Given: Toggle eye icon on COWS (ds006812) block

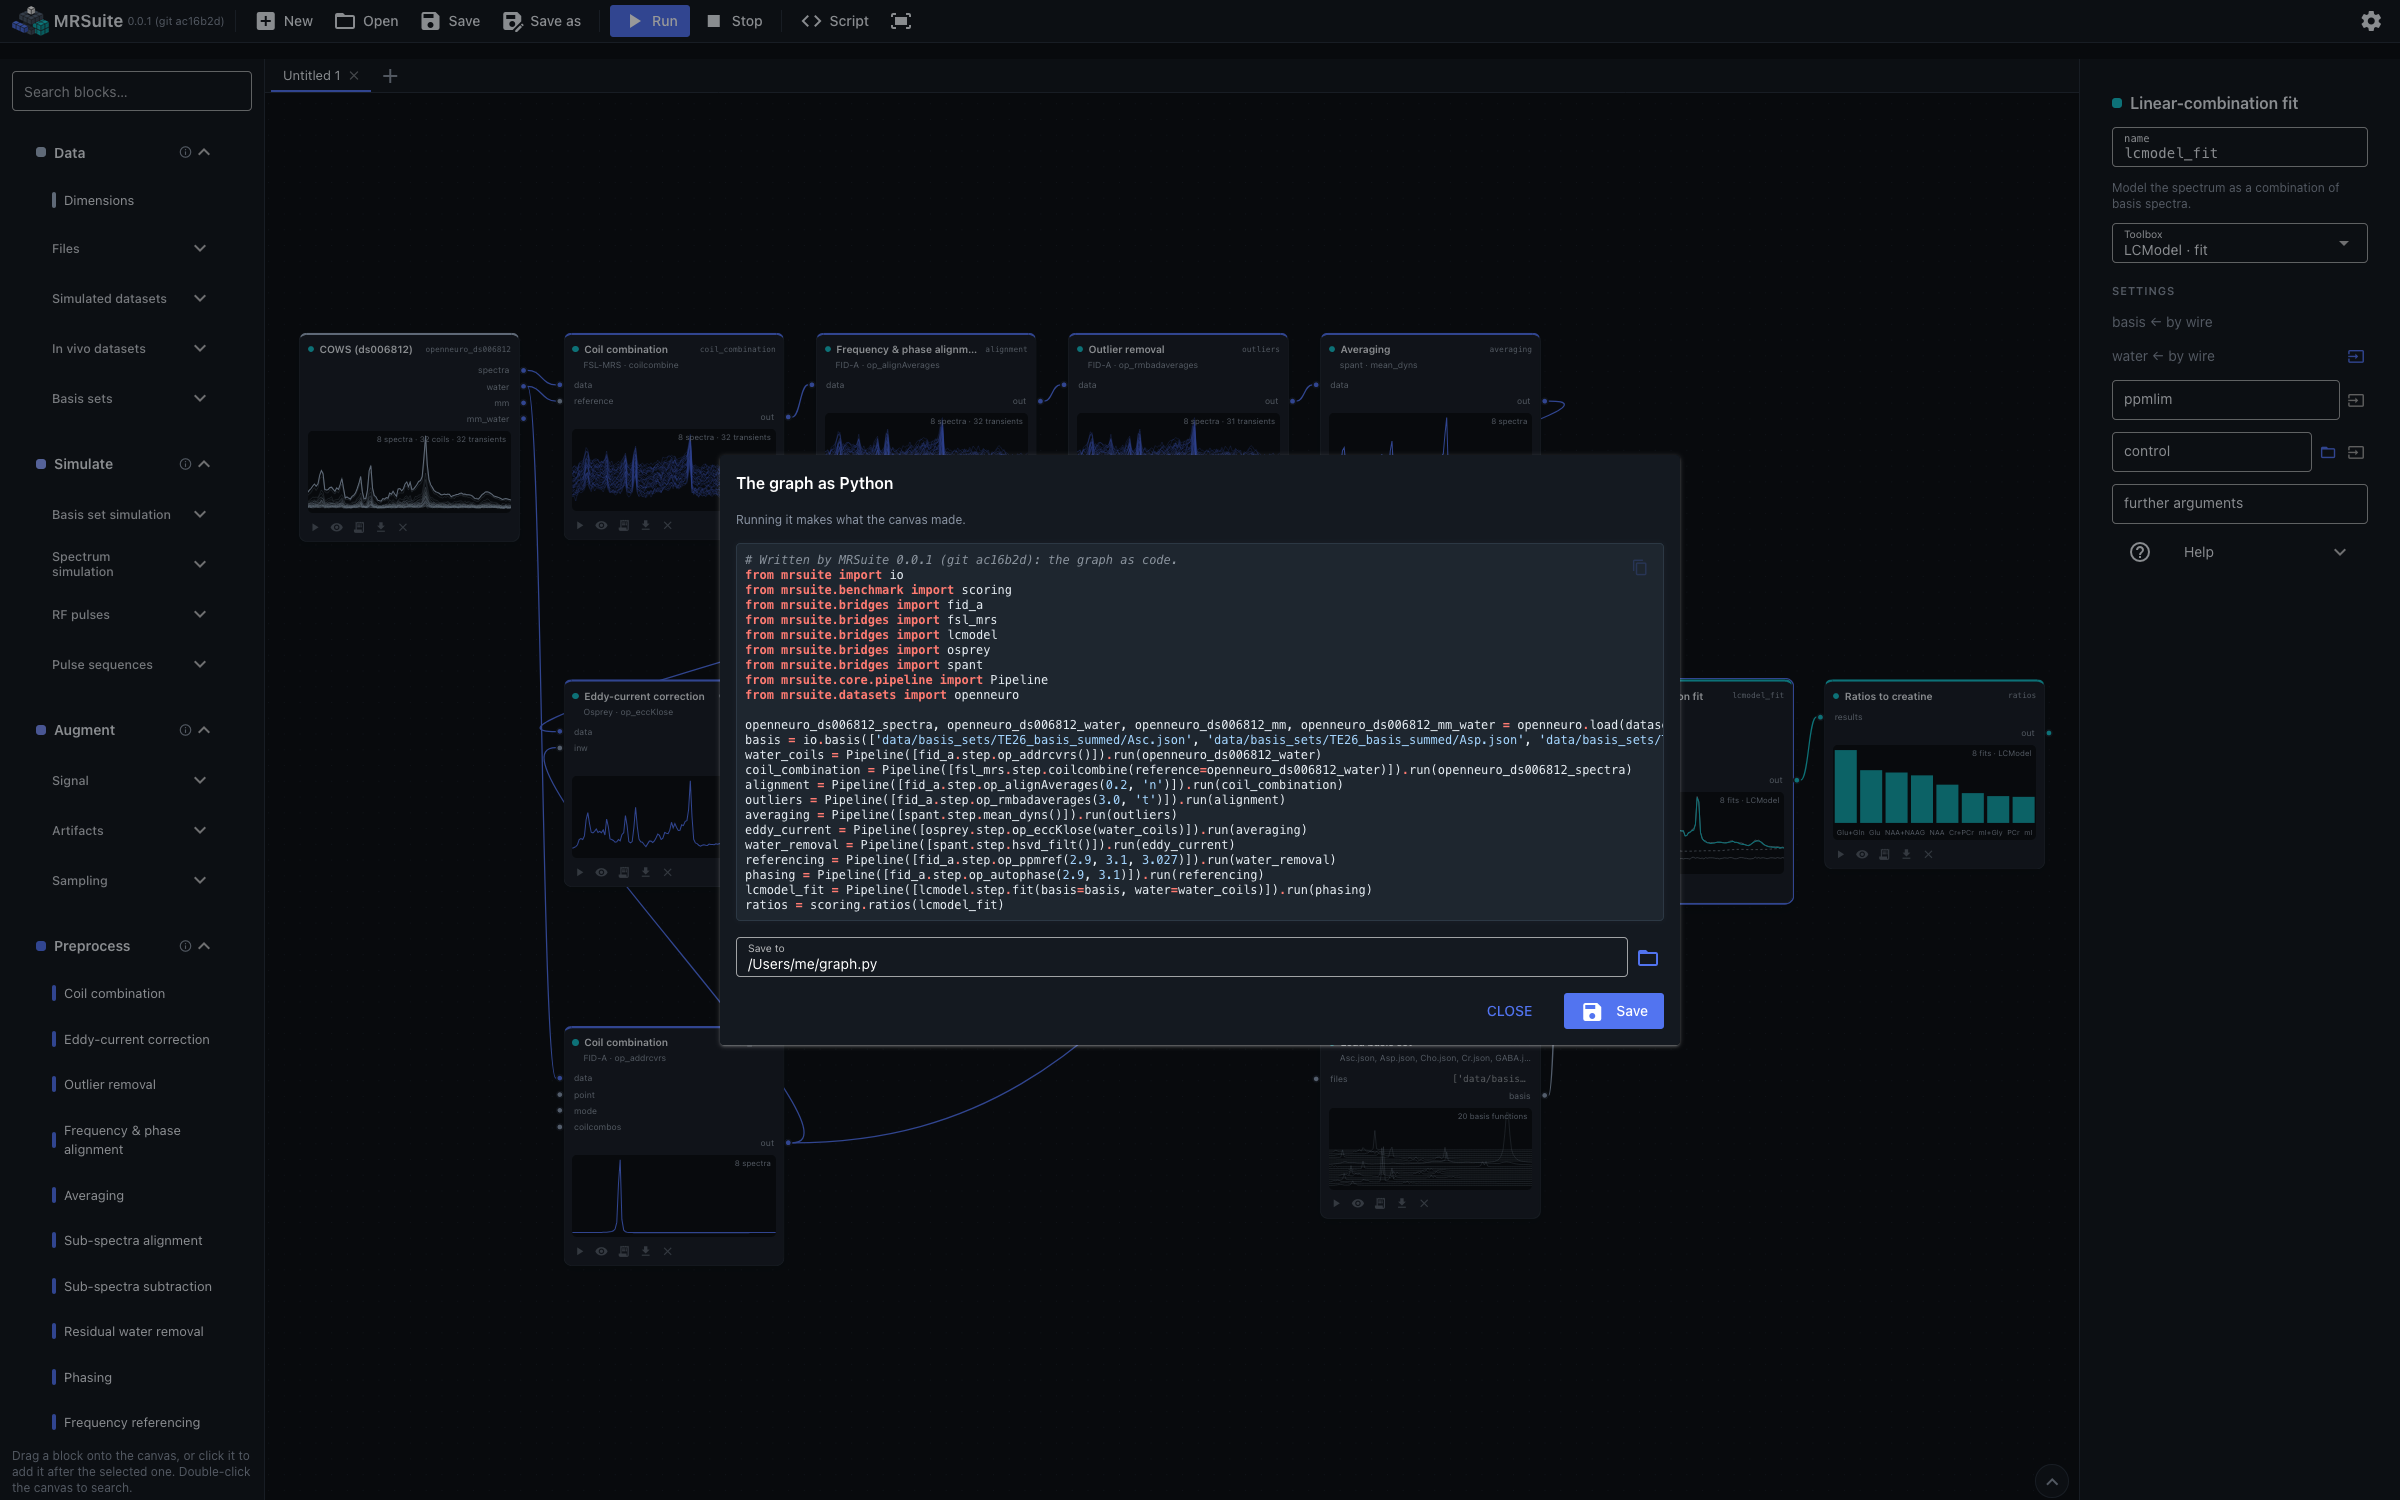Looking at the screenshot, I should pos(337,527).
